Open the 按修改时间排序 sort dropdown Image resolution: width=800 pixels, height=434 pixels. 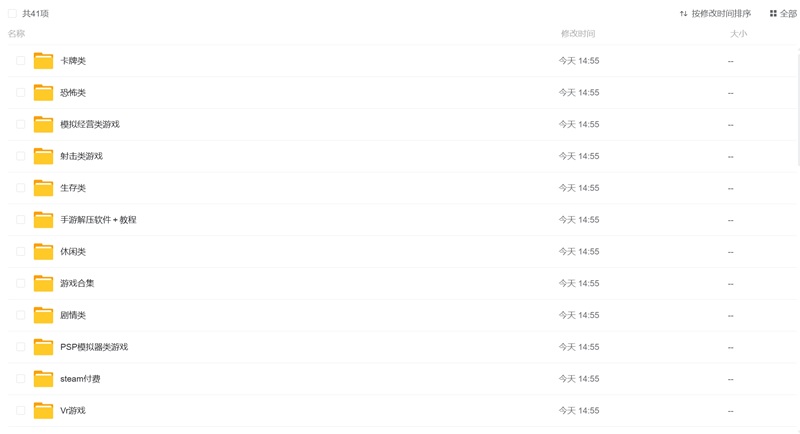[x=715, y=14]
